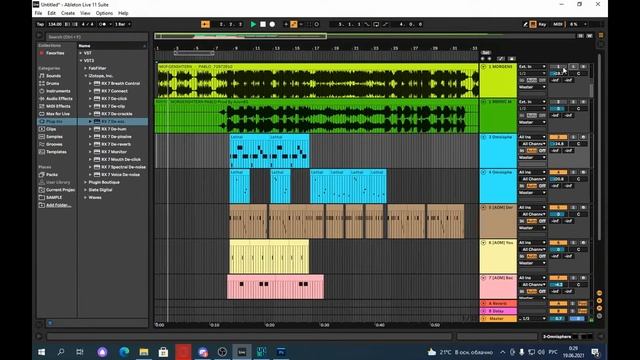Open the View menu
The width and height of the screenshot is (640, 360).
pos(85,13)
